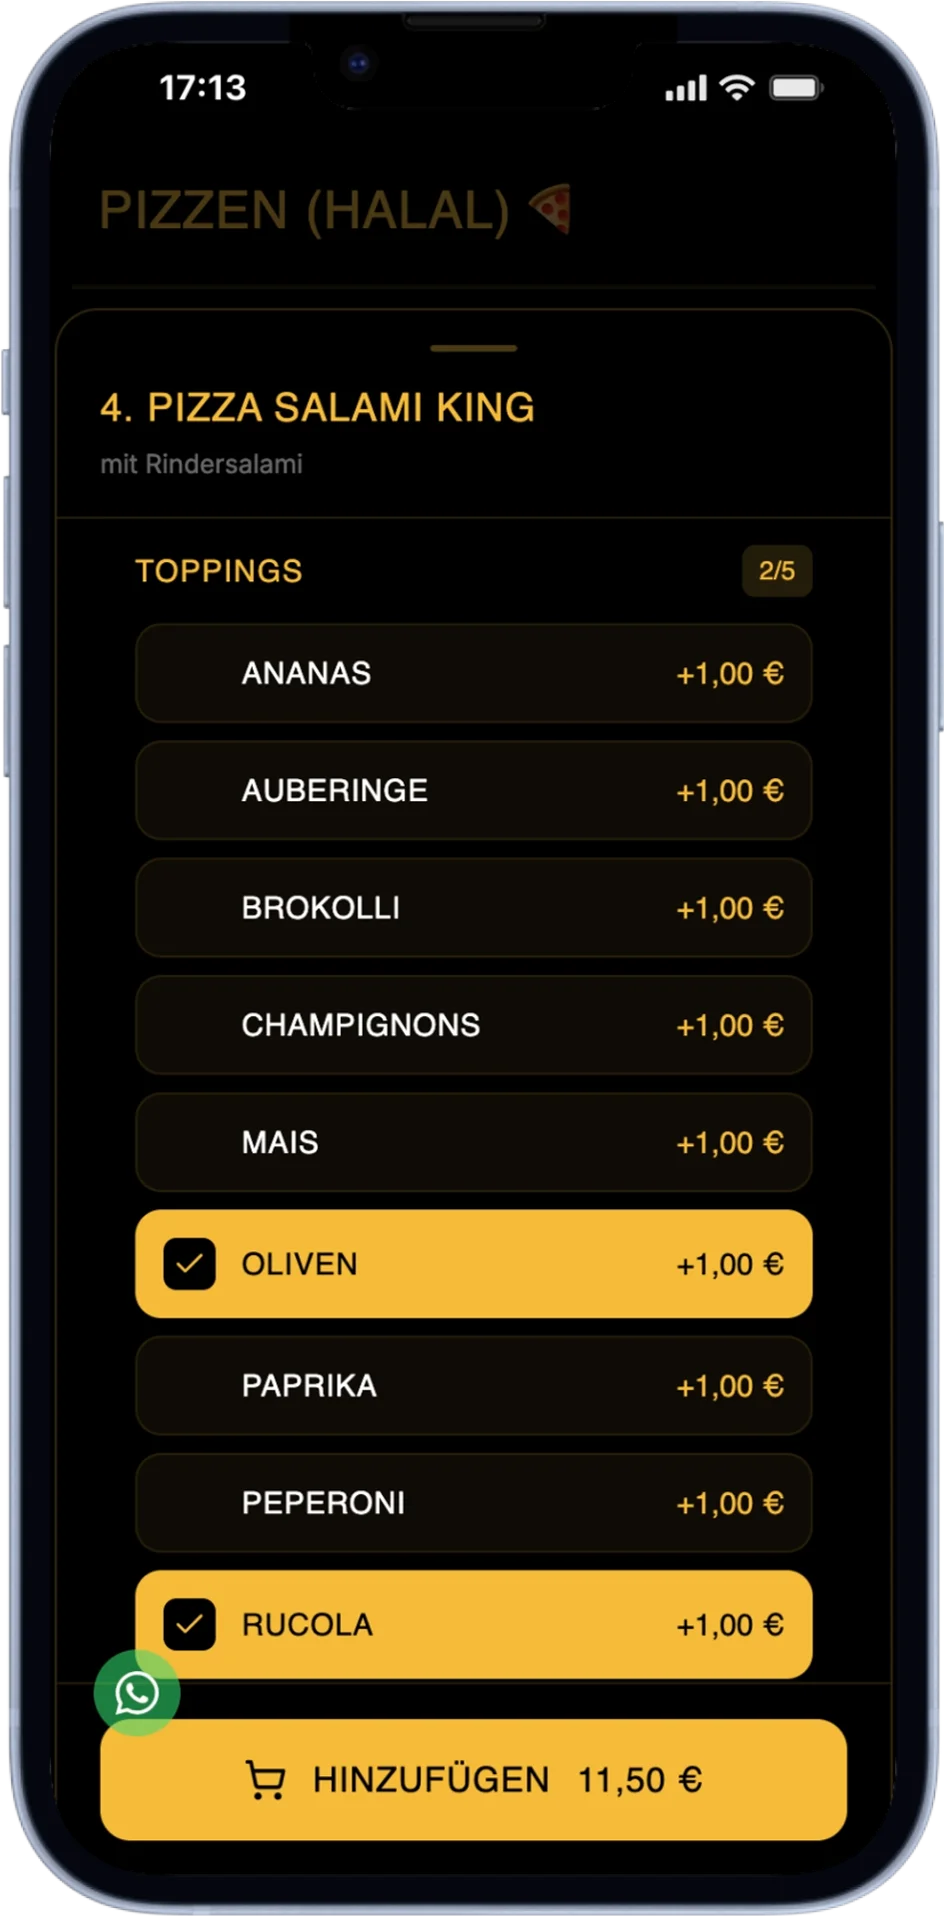Add Auberinge as a topping
This screenshot has width=944, height=1922.
click(473, 790)
